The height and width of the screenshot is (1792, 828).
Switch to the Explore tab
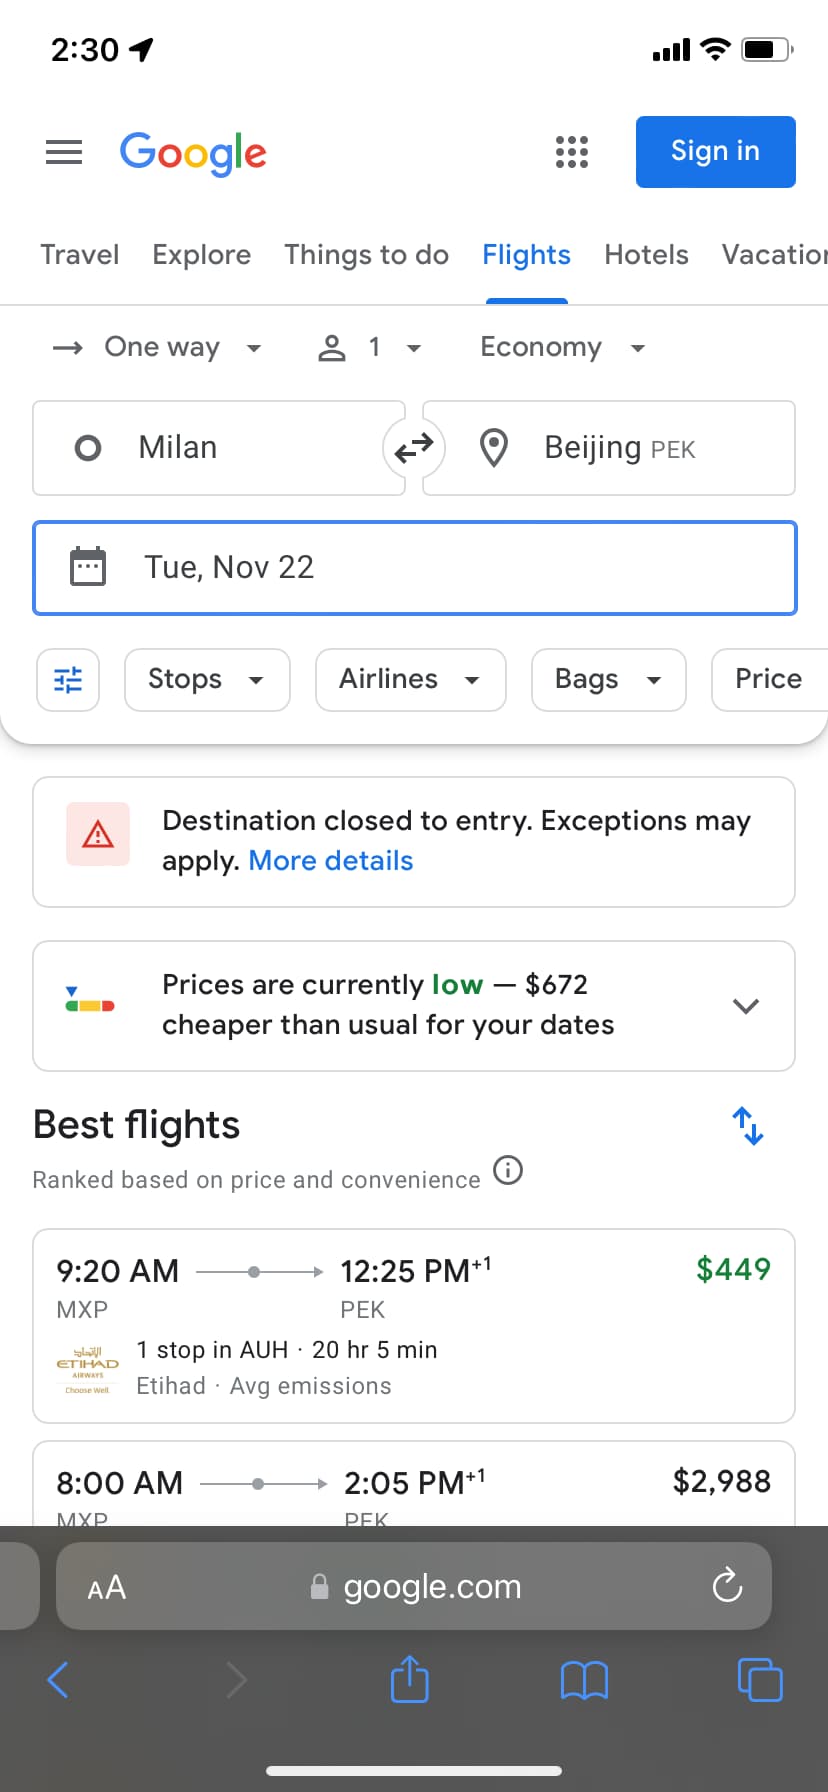point(201,255)
